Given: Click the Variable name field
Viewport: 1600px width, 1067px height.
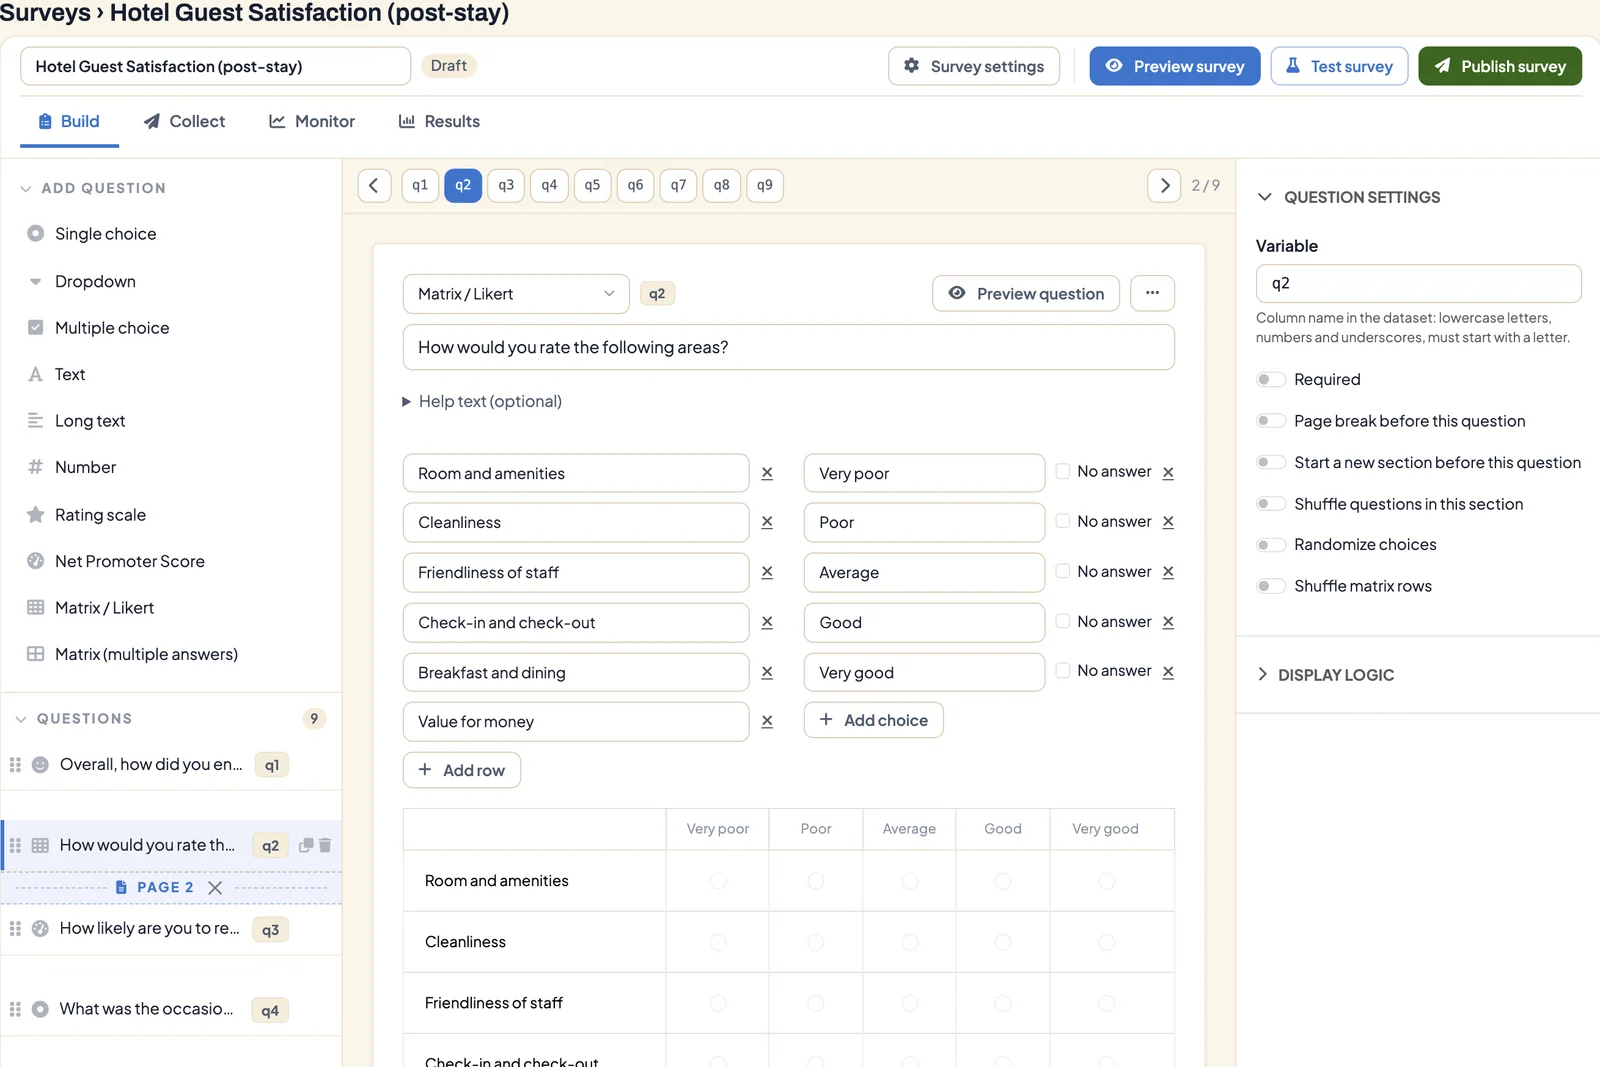Looking at the screenshot, I should [x=1418, y=283].
